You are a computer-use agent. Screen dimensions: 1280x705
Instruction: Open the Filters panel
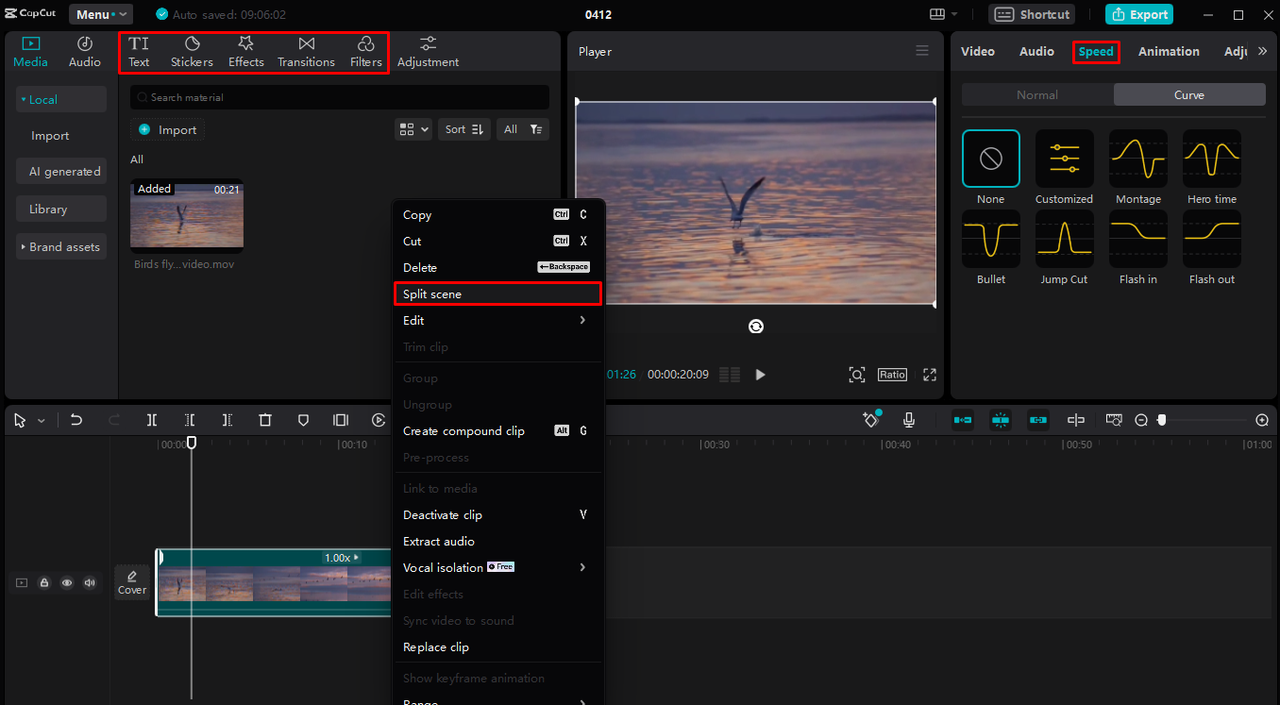366,52
